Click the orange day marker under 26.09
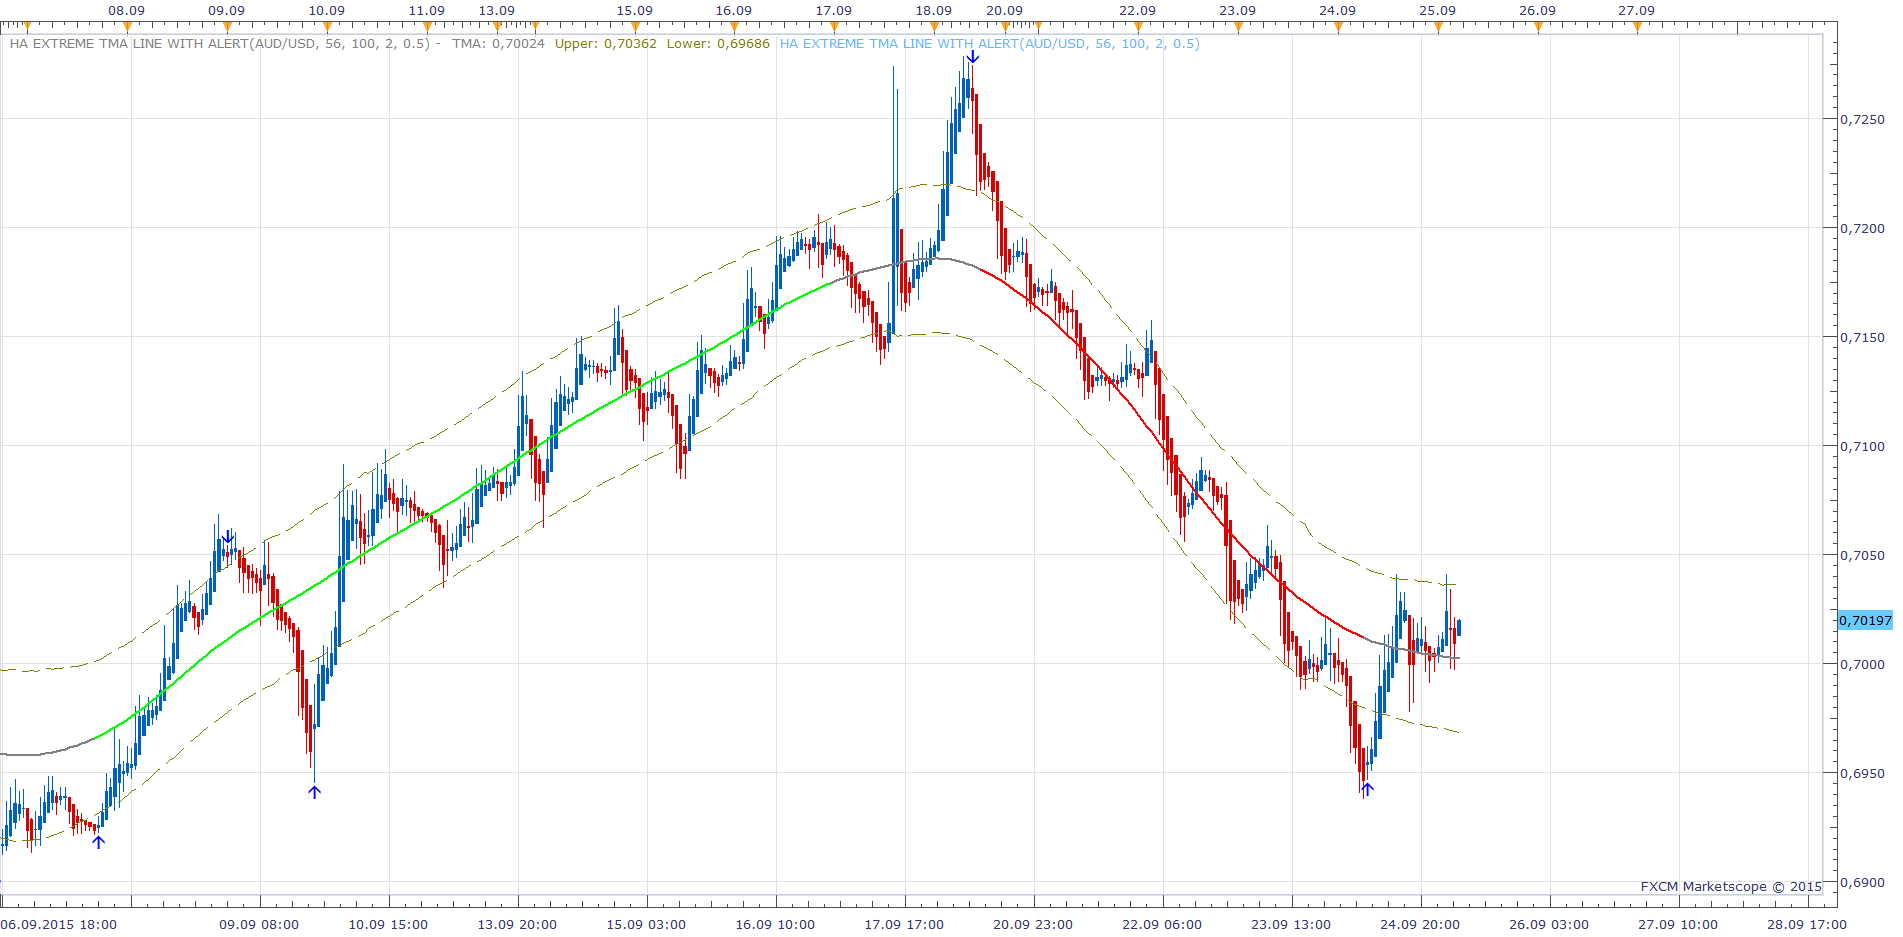This screenshot has height=937, width=1903. 1538,27
